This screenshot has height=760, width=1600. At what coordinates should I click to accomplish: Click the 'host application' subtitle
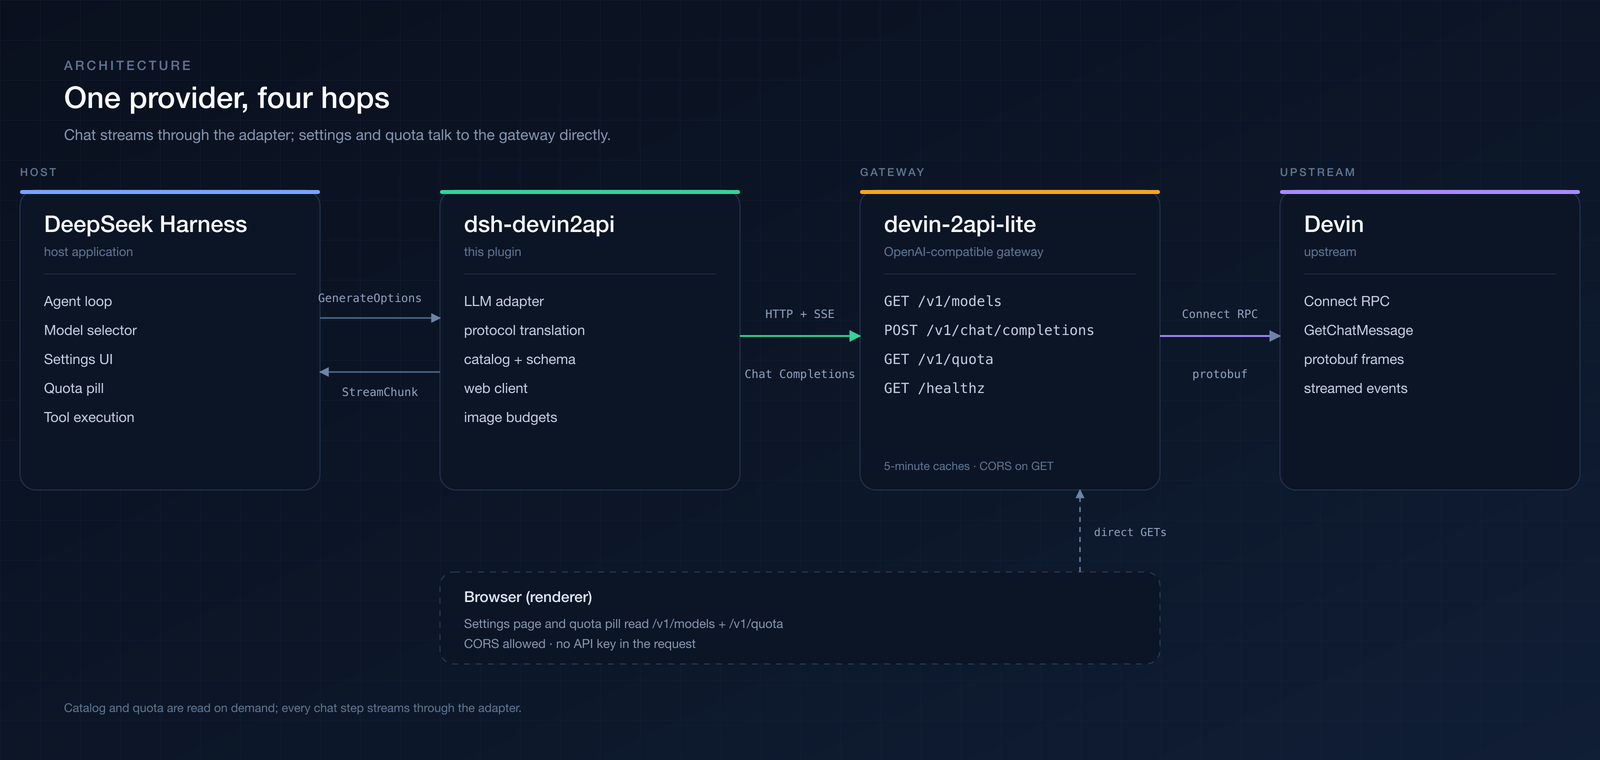point(88,252)
